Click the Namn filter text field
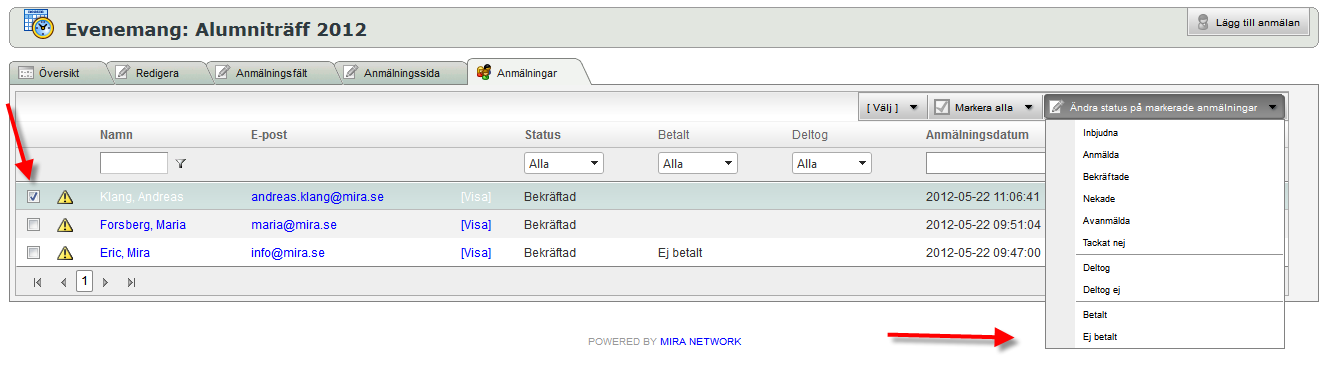The width and height of the screenshot is (1333, 373). (134, 163)
